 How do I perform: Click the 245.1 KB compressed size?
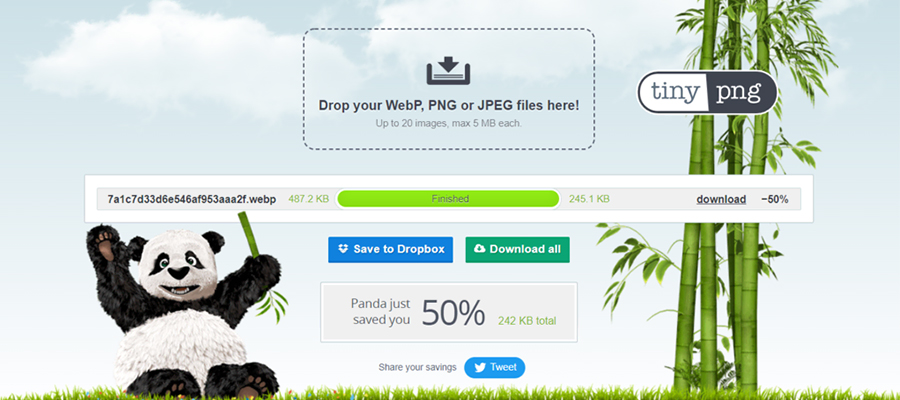coord(589,199)
